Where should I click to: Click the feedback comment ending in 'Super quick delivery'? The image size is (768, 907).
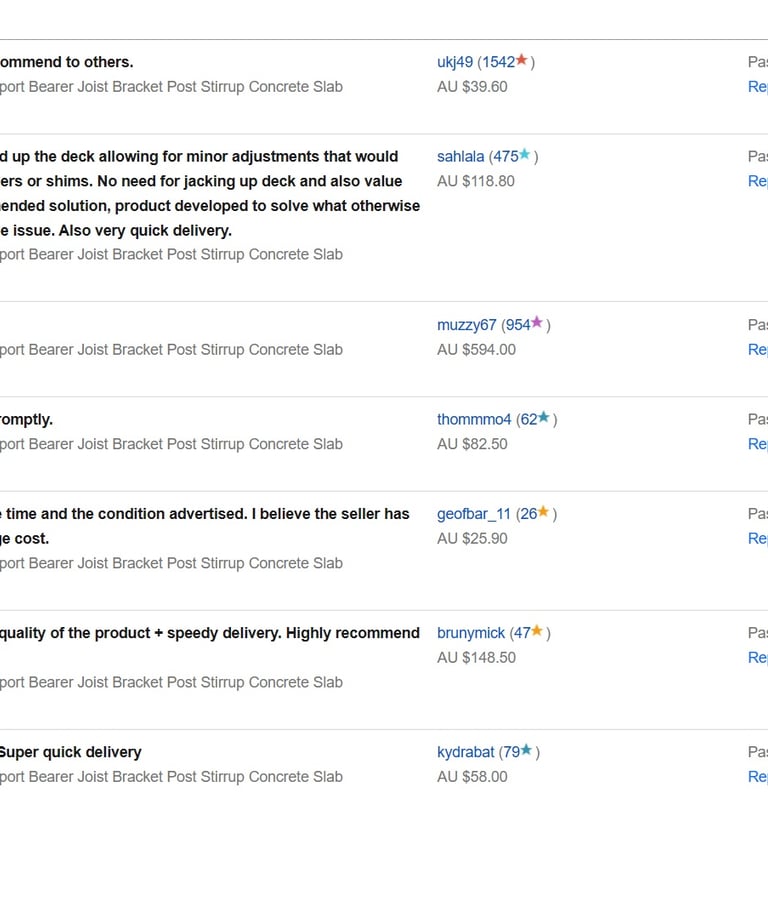tap(70, 751)
